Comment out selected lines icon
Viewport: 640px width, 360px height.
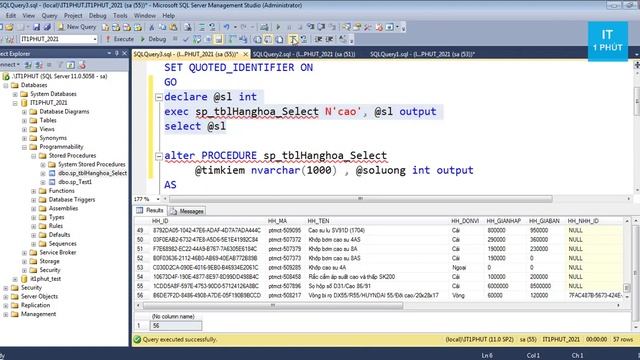click(x=293, y=39)
